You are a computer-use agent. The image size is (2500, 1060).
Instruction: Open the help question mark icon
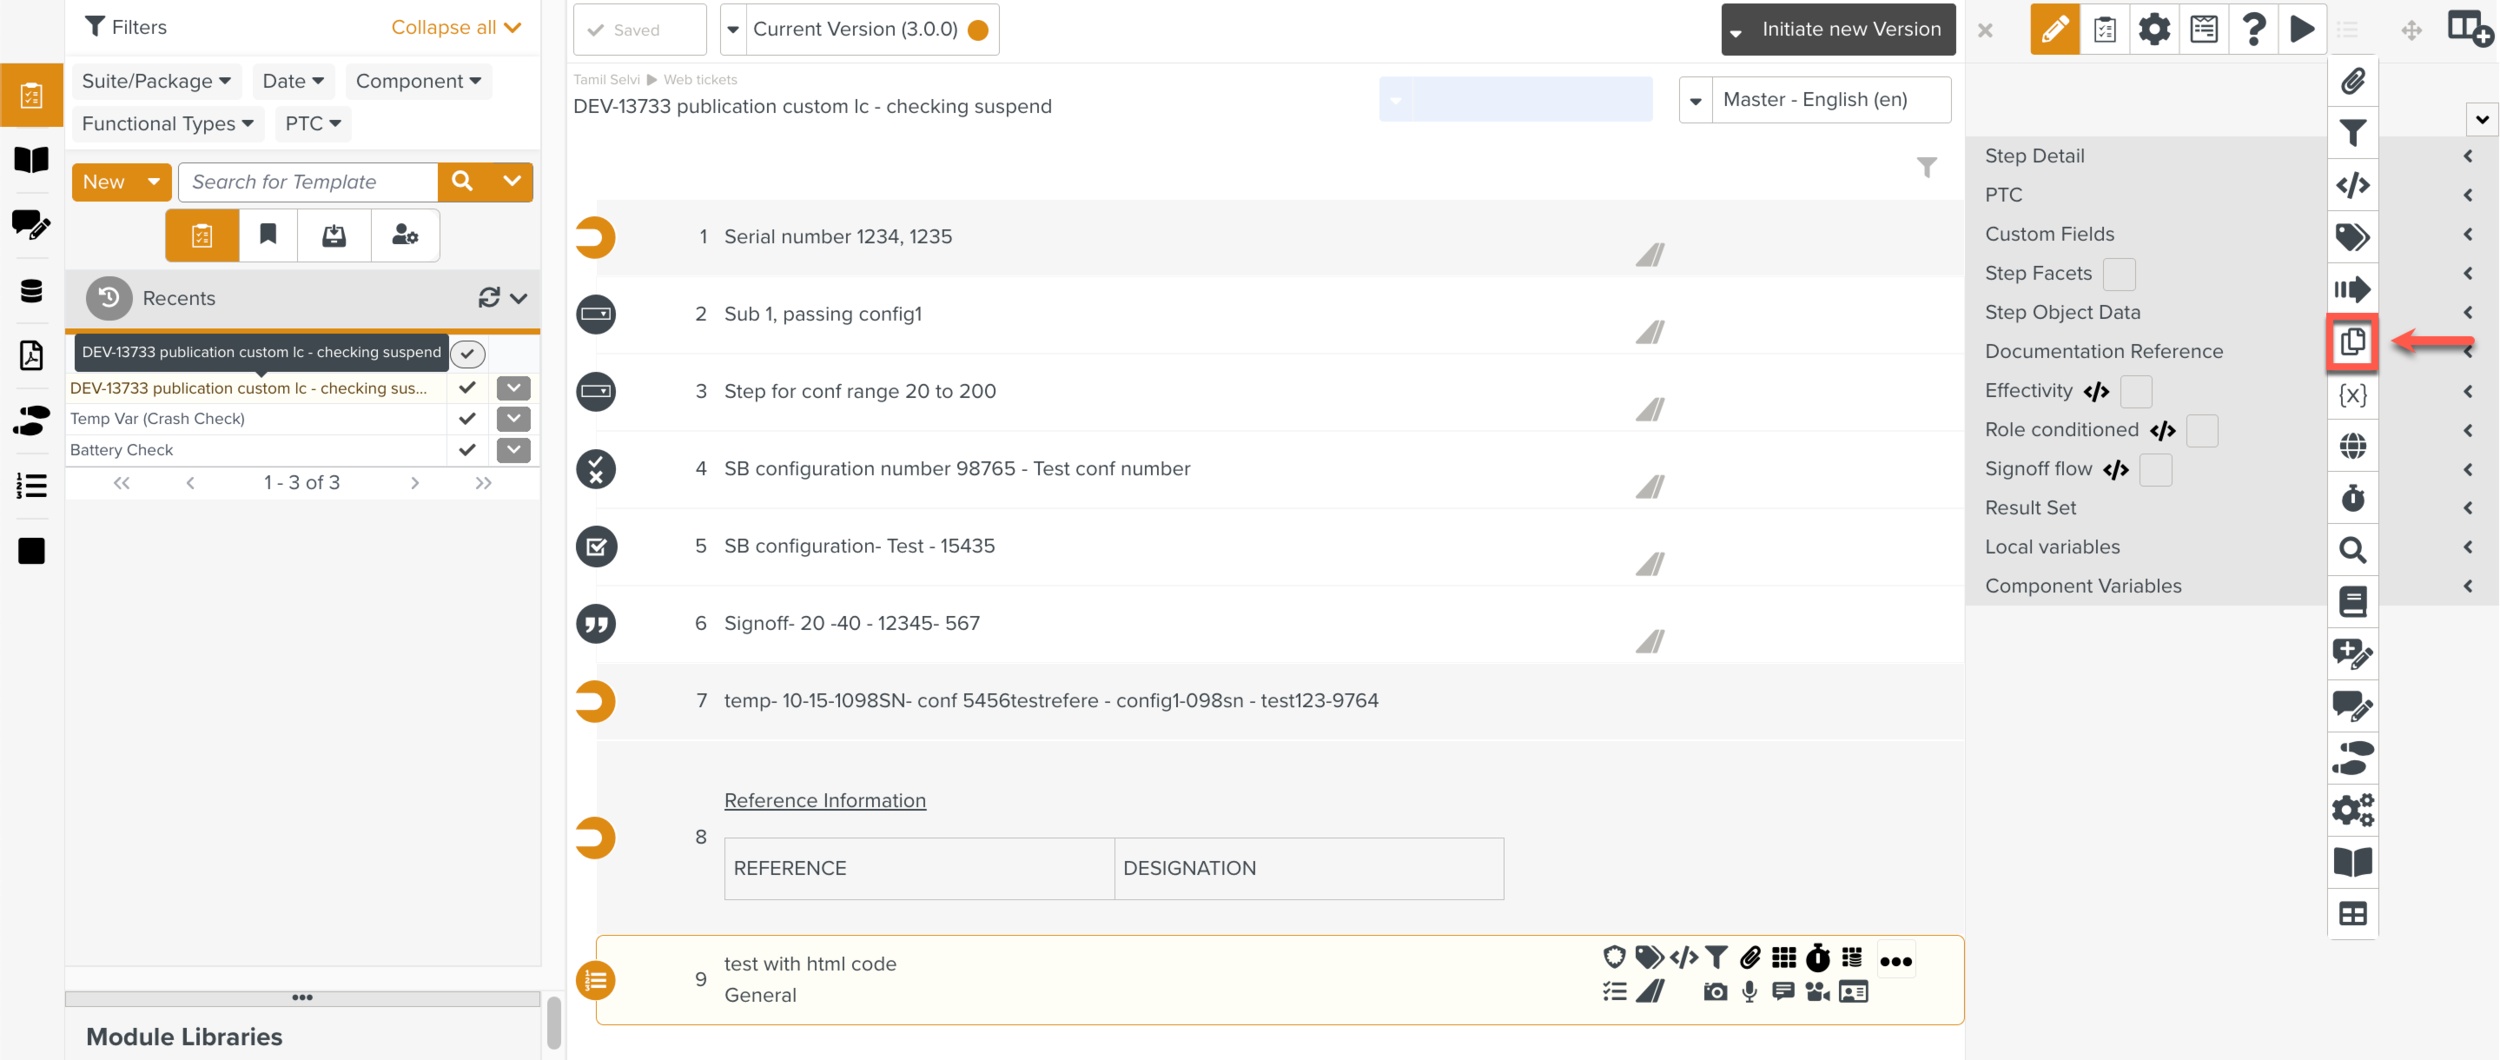[x=2253, y=29]
